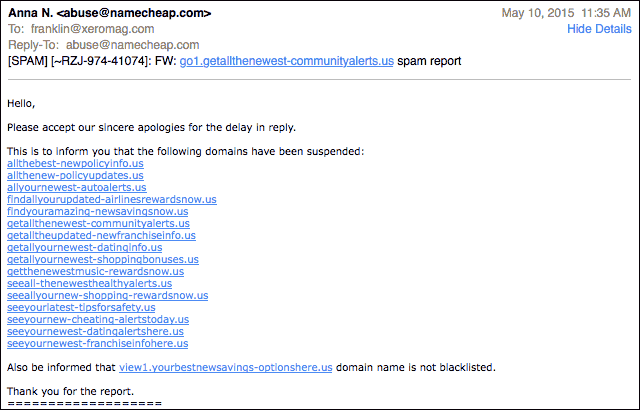Follow the seeallyournew-shopping-rewardsnow.us link
640x410 pixels.
[107, 295]
